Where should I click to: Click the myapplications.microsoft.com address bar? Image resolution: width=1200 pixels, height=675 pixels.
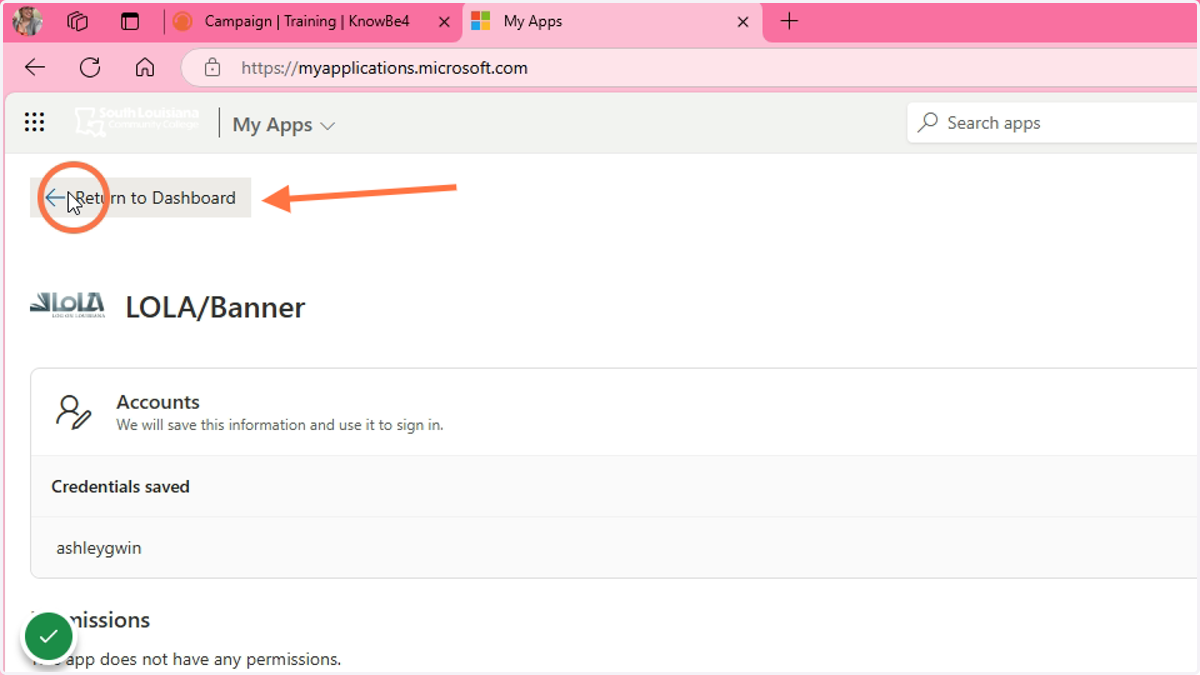[x=690, y=68]
